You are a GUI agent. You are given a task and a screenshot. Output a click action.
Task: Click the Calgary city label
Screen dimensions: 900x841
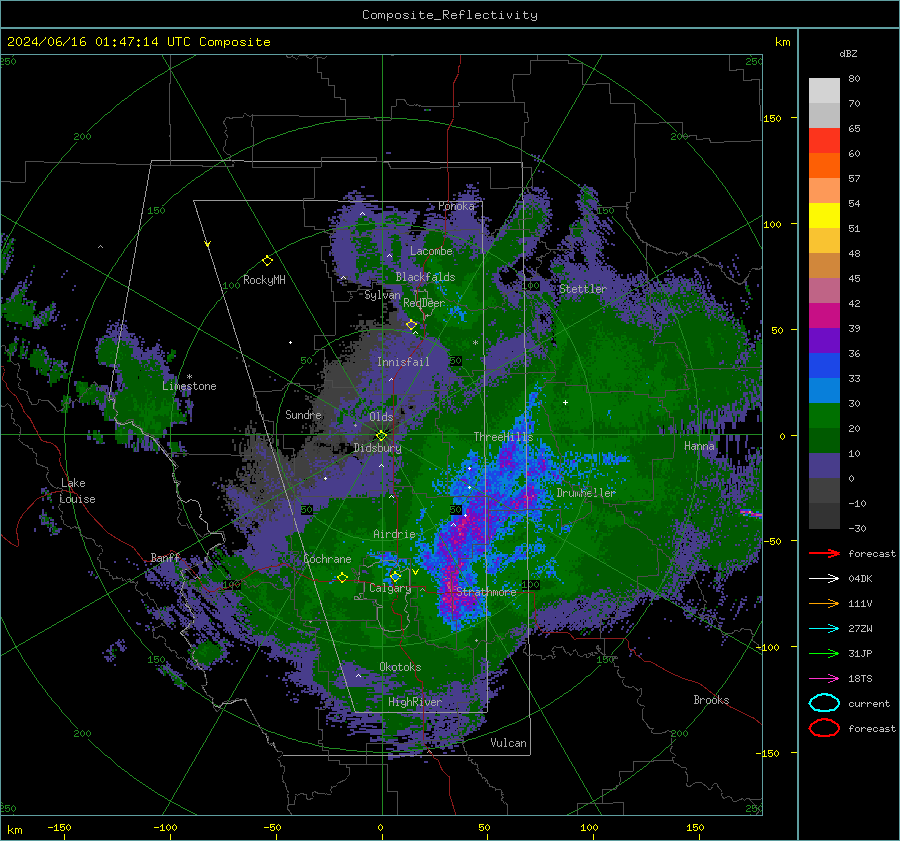[x=390, y=588]
